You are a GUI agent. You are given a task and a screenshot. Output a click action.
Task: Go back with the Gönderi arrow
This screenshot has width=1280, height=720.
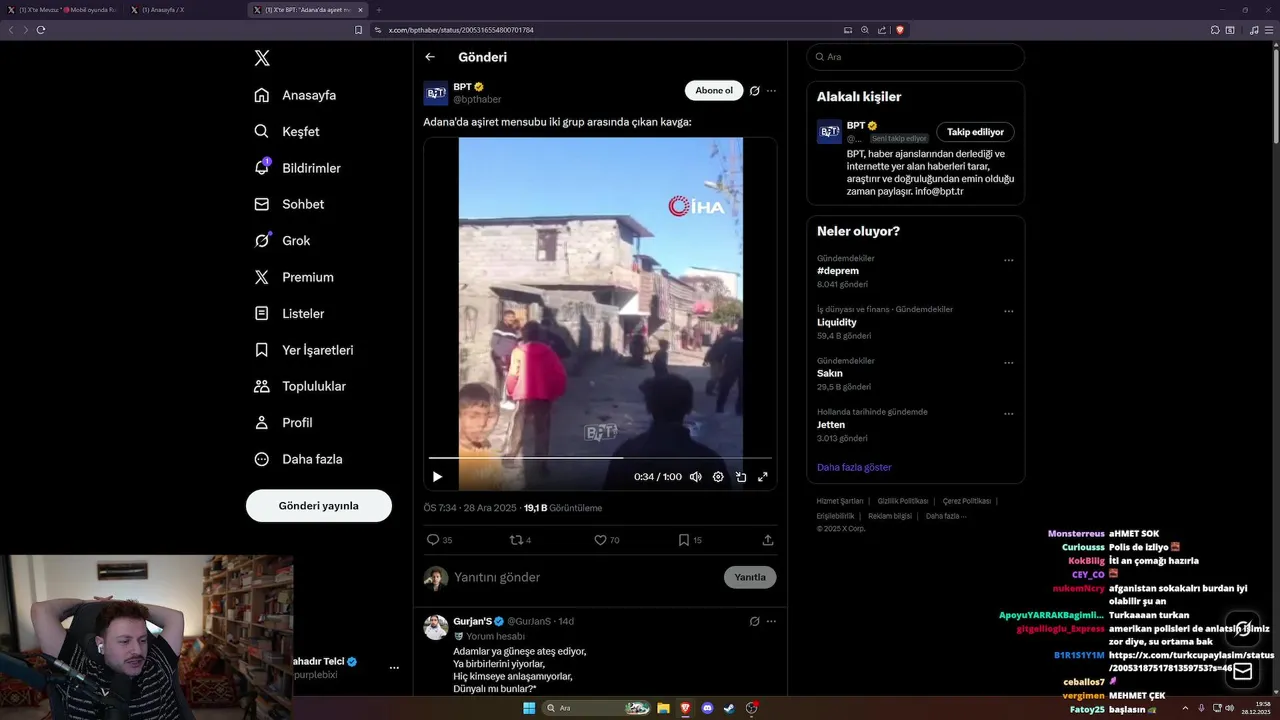point(430,57)
